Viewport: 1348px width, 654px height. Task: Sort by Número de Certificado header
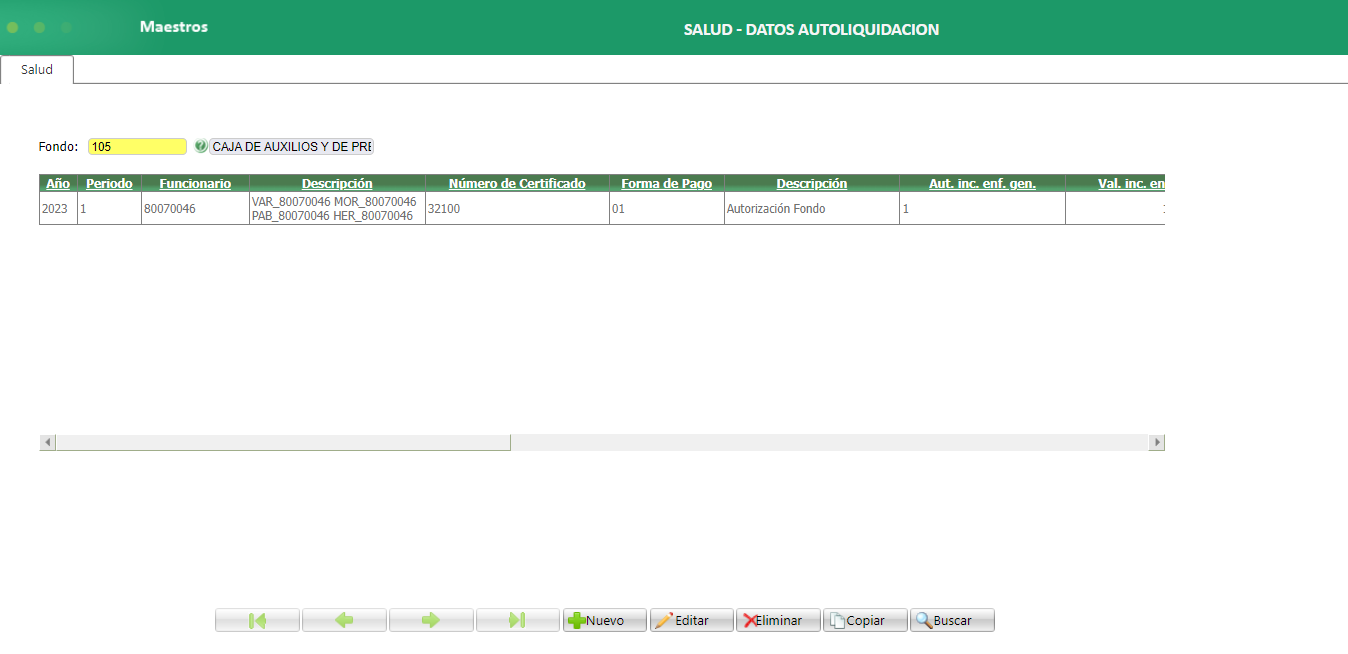click(x=517, y=184)
